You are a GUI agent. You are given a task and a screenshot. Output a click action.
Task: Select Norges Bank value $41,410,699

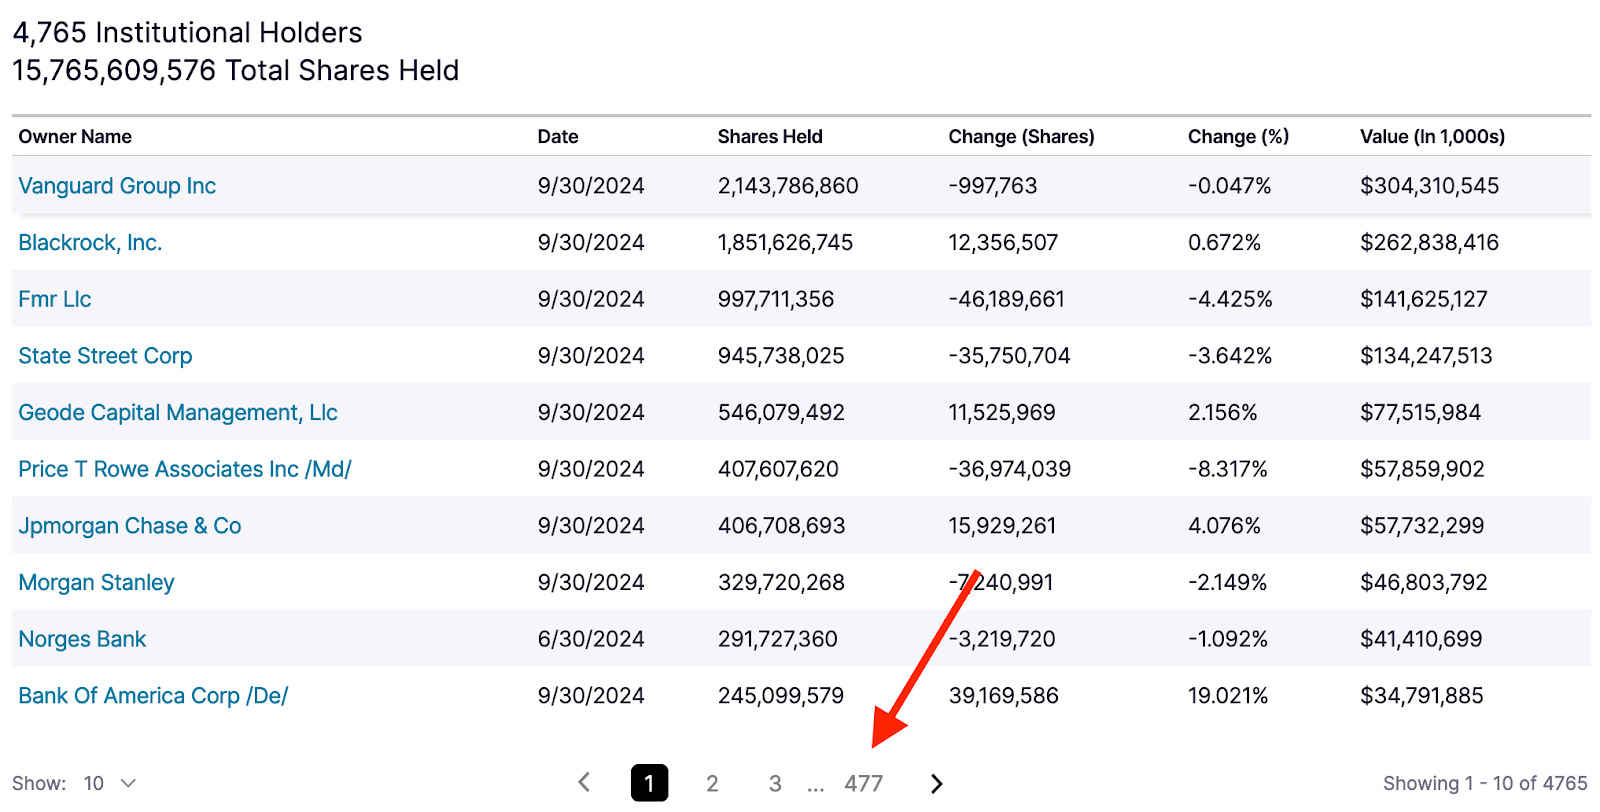pos(1421,639)
